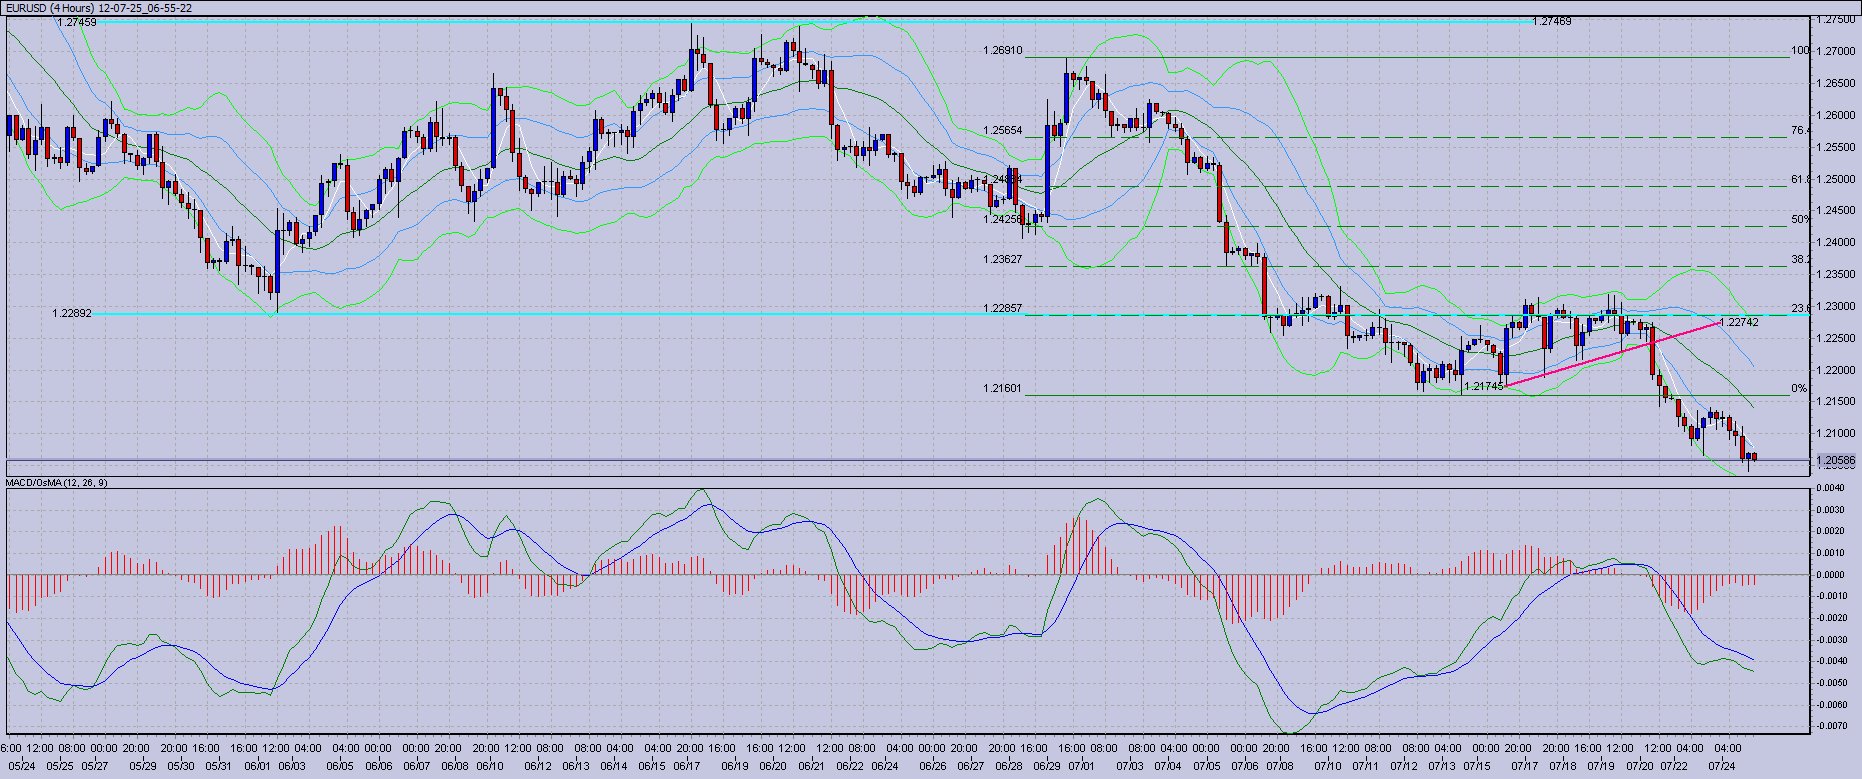The height and width of the screenshot is (779, 1862).
Task: Click the 1.21601 Fibonacci 0% level label
Action: [1002, 388]
